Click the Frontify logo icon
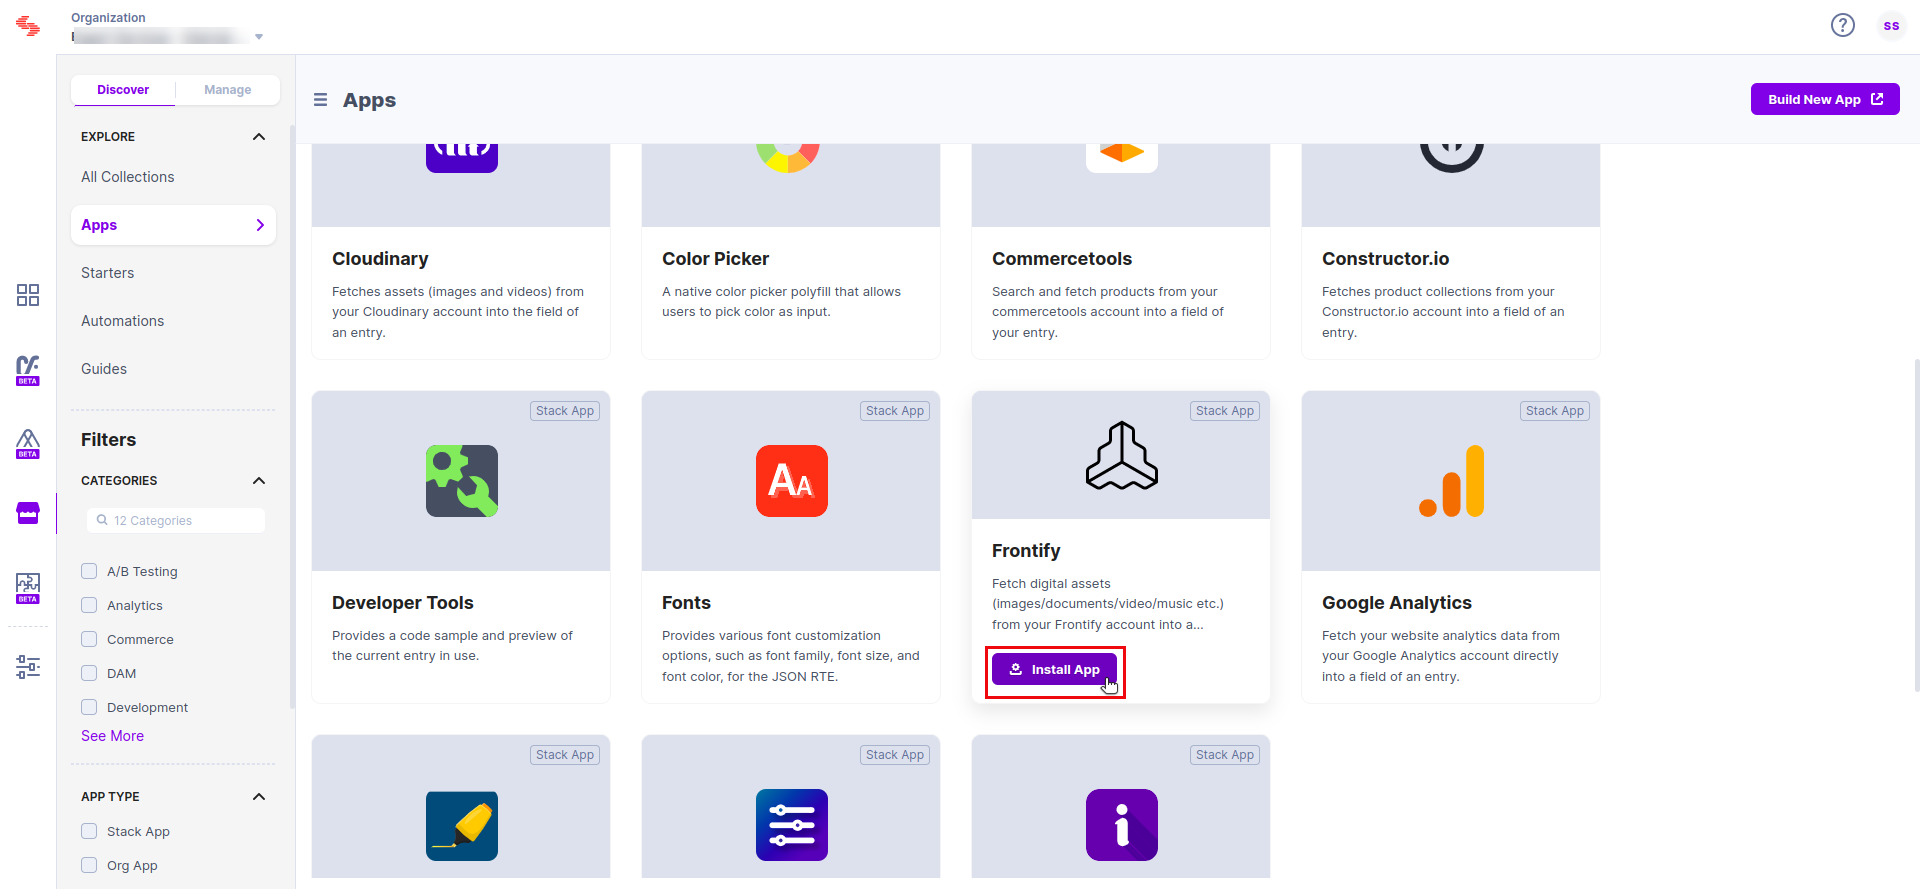1920x889 pixels. (1122, 455)
